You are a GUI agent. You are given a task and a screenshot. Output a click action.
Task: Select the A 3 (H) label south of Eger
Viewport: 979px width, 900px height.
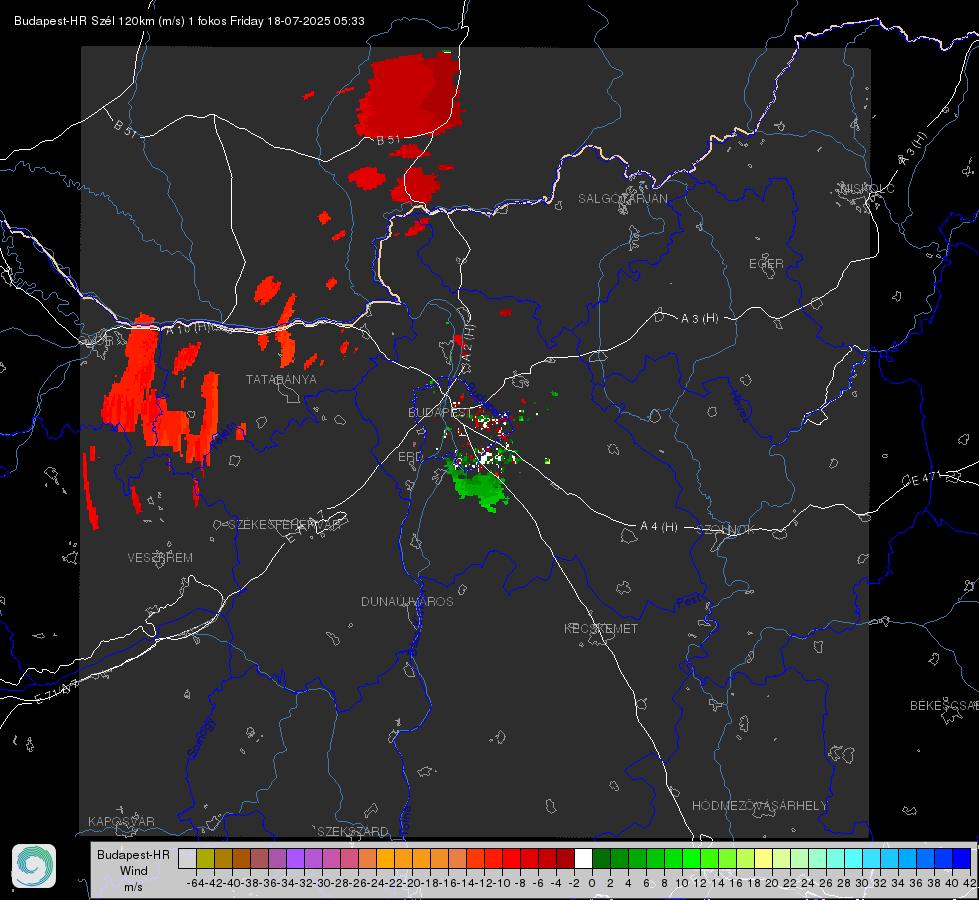699,319
